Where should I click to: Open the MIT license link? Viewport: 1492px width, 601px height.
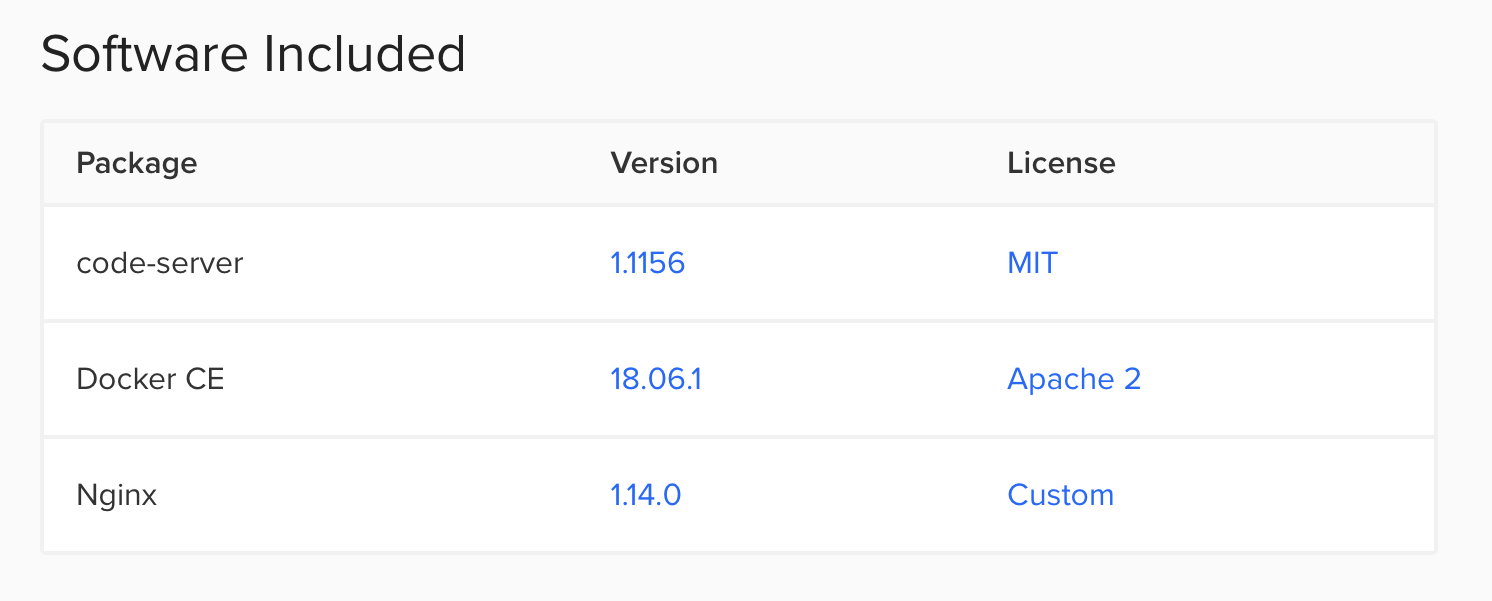click(1032, 263)
